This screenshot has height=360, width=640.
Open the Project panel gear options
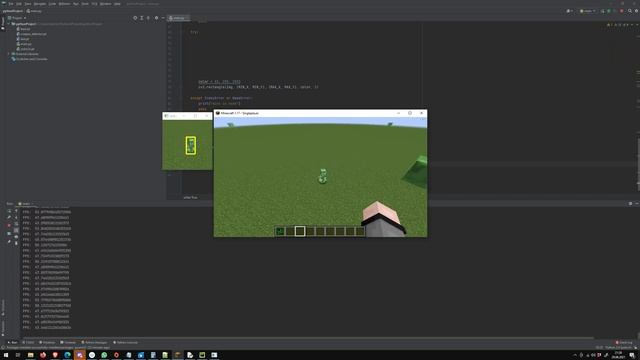(156, 18)
